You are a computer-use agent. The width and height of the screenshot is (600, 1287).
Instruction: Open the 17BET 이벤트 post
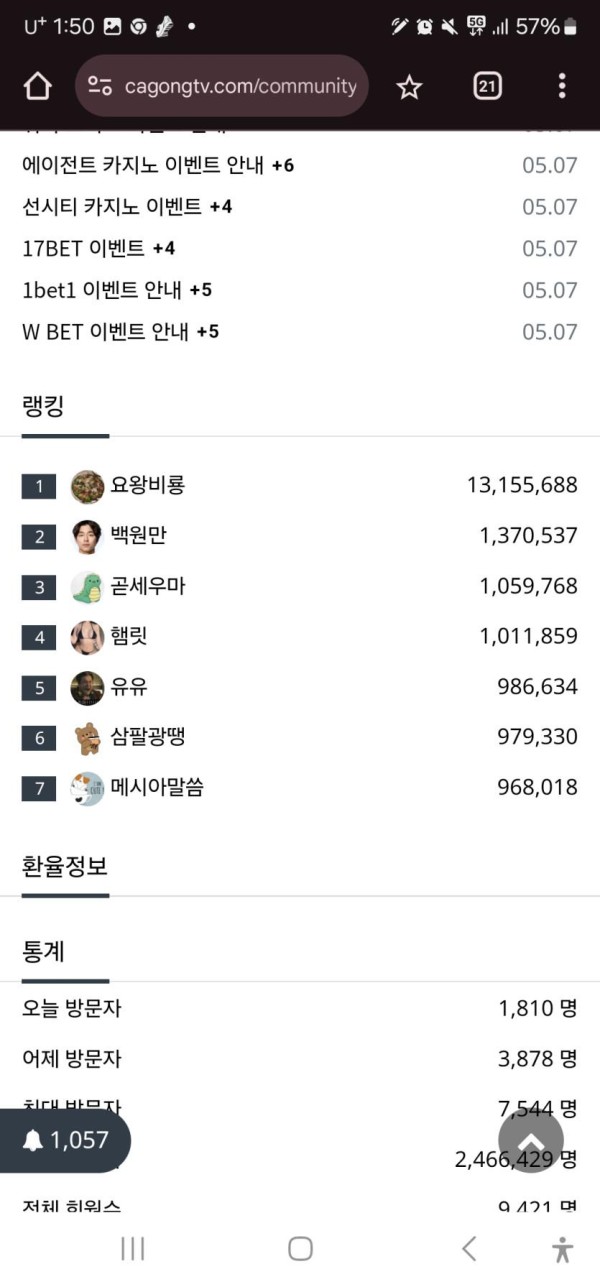pyautogui.click(x=98, y=248)
